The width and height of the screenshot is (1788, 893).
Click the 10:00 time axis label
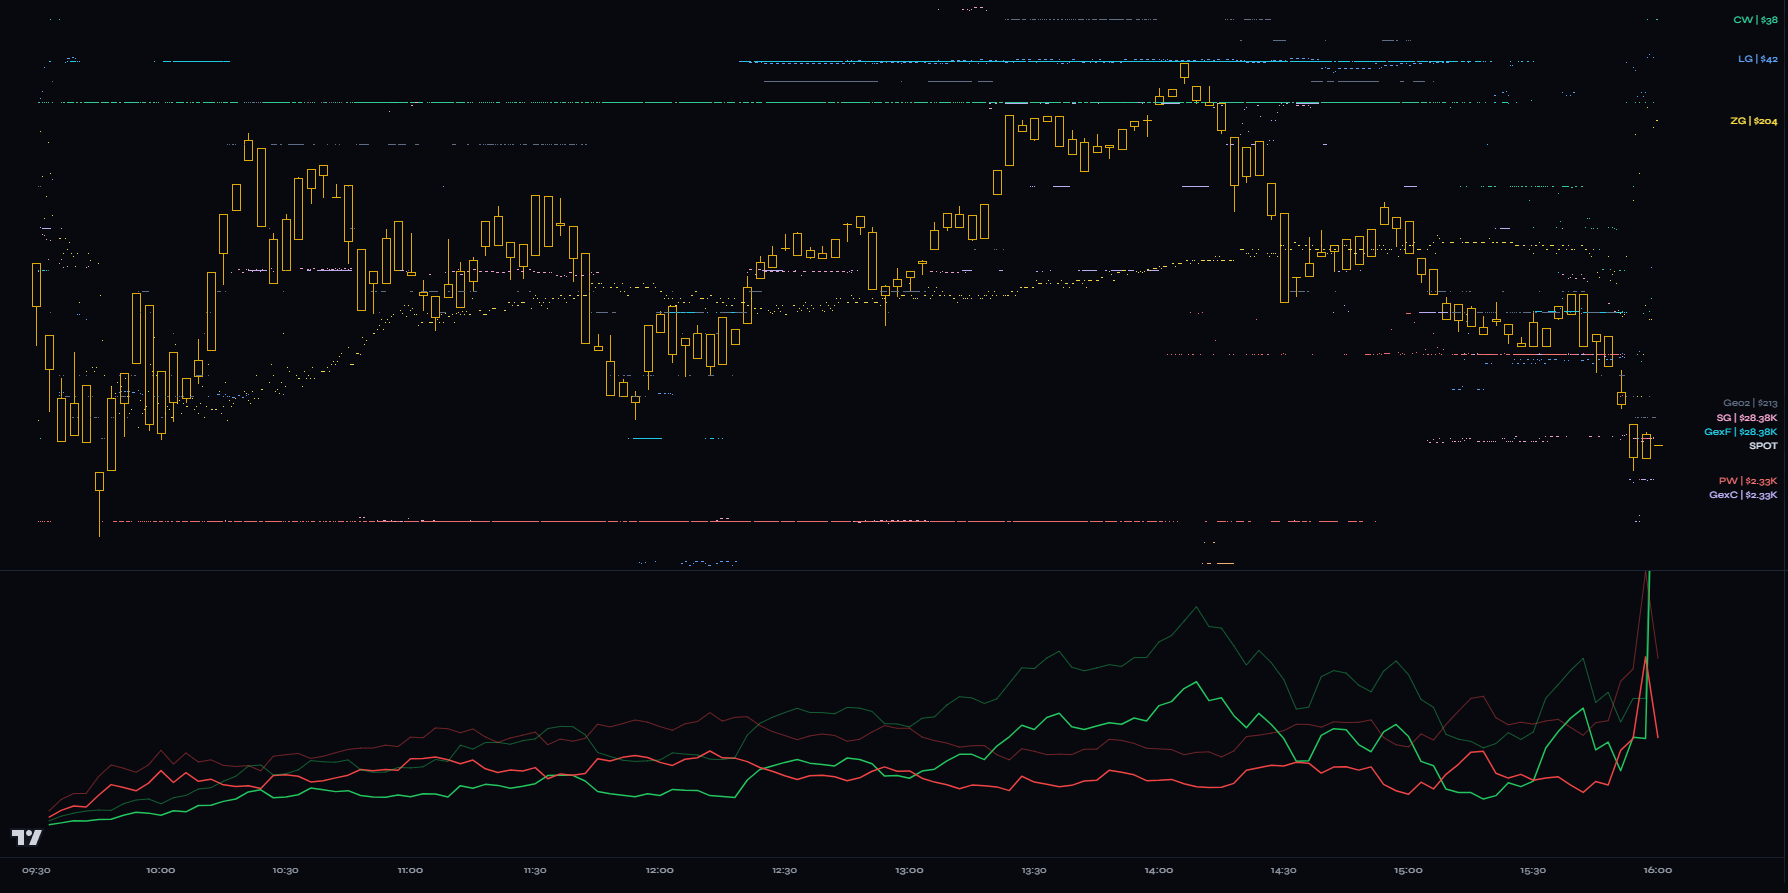pos(160,870)
